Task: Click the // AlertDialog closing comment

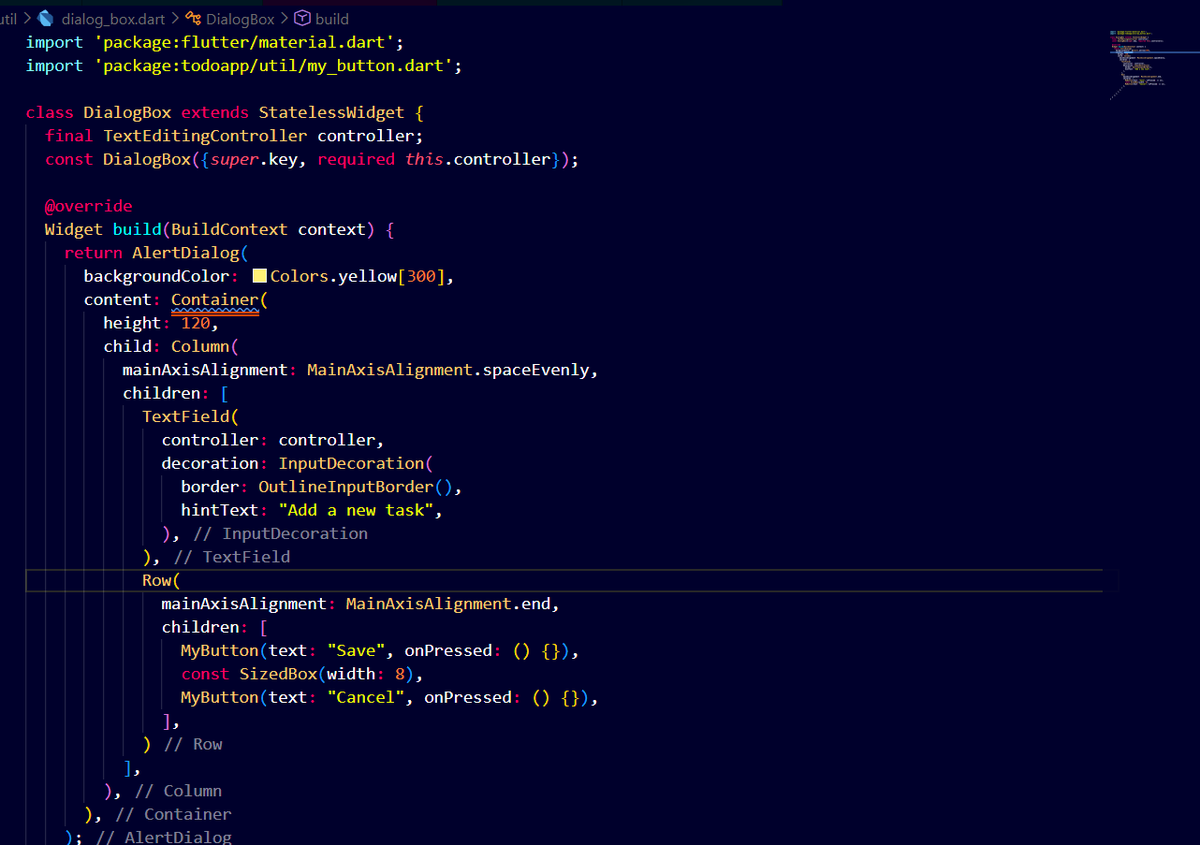Action: 164,837
